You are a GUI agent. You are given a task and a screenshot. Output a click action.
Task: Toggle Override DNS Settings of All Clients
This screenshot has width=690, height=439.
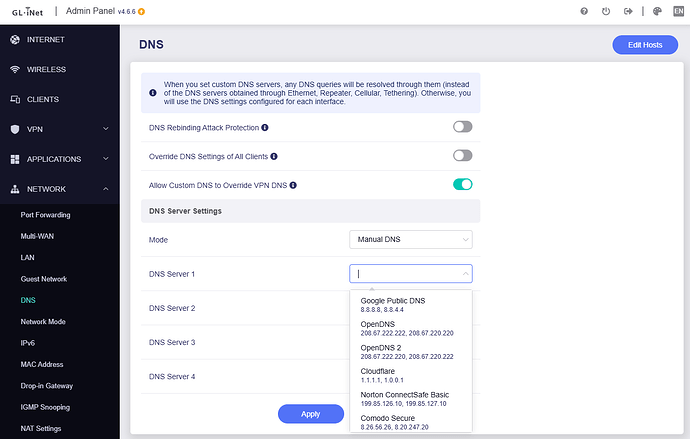pyautogui.click(x=462, y=156)
